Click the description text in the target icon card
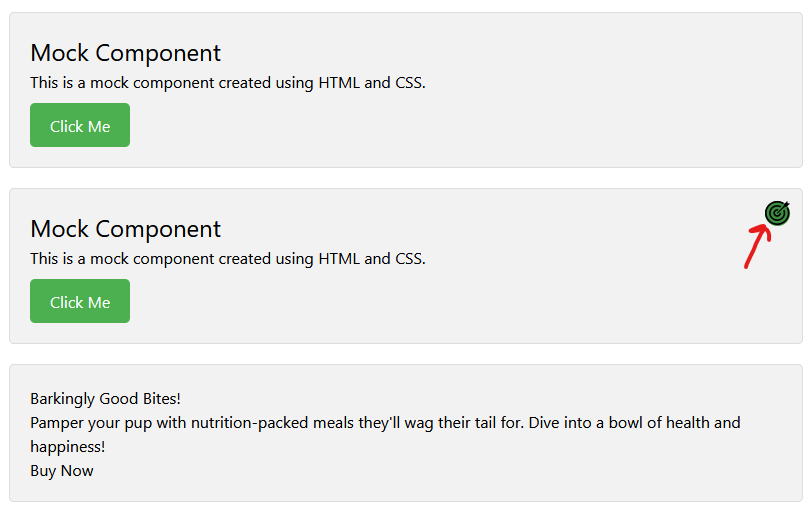The height and width of the screenshot is (517, 812). (228, 258)
